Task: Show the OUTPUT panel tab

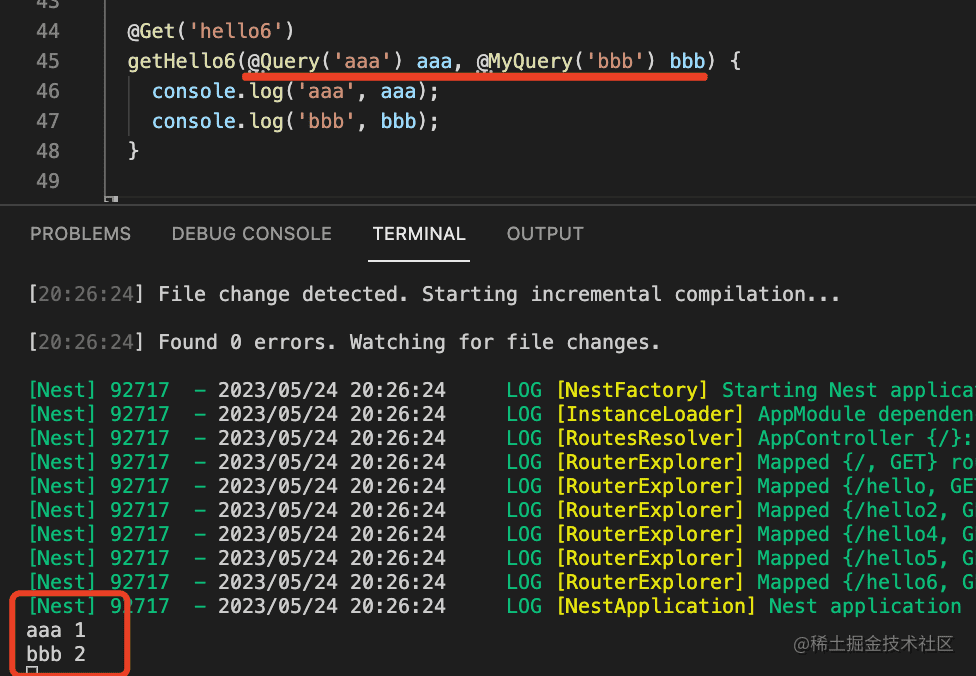Action: click(545, 234)
